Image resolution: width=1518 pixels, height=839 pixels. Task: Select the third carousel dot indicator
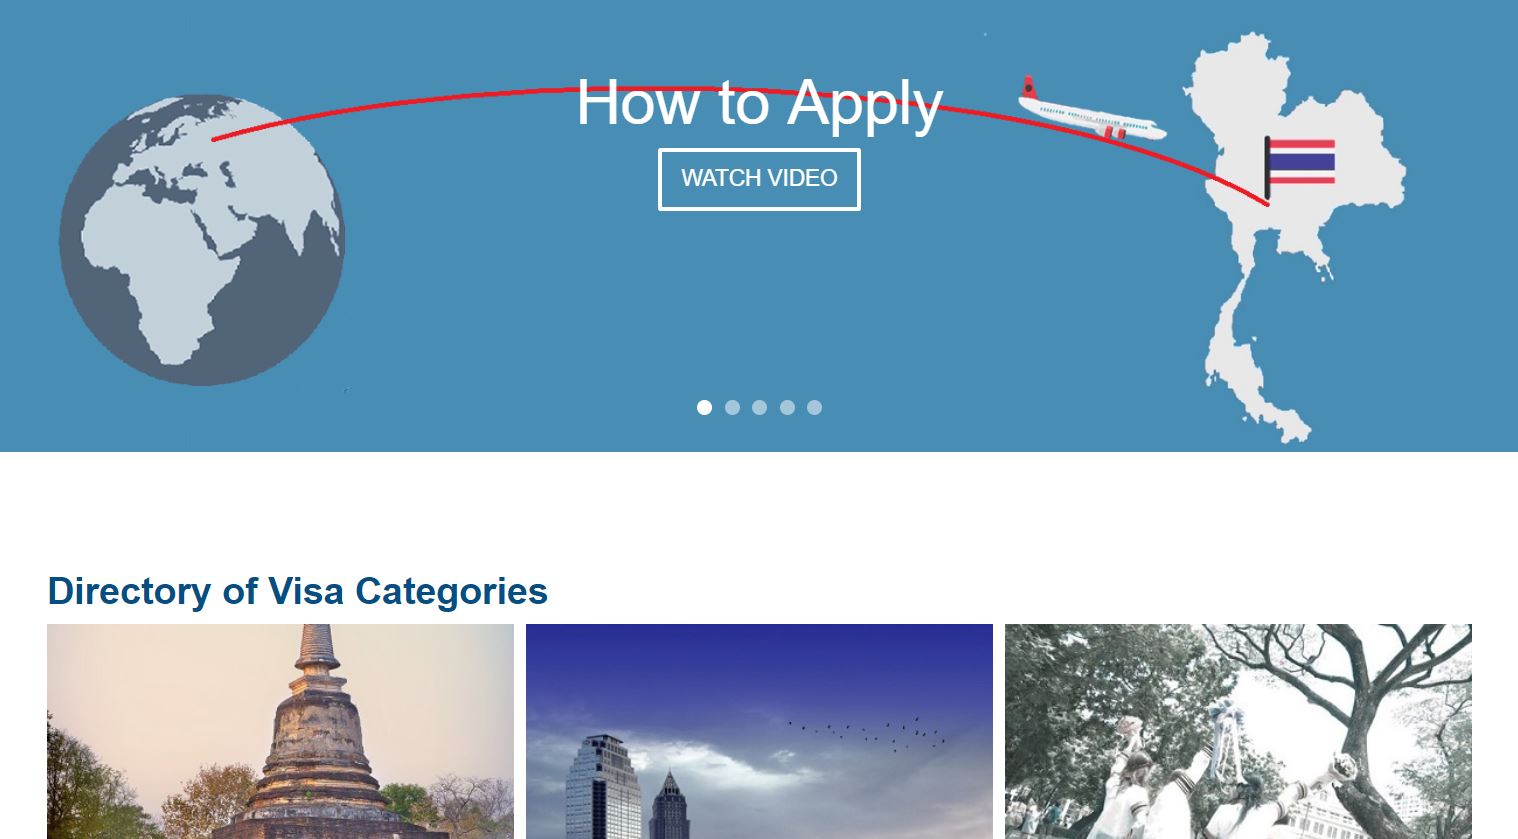coord(759,407)
